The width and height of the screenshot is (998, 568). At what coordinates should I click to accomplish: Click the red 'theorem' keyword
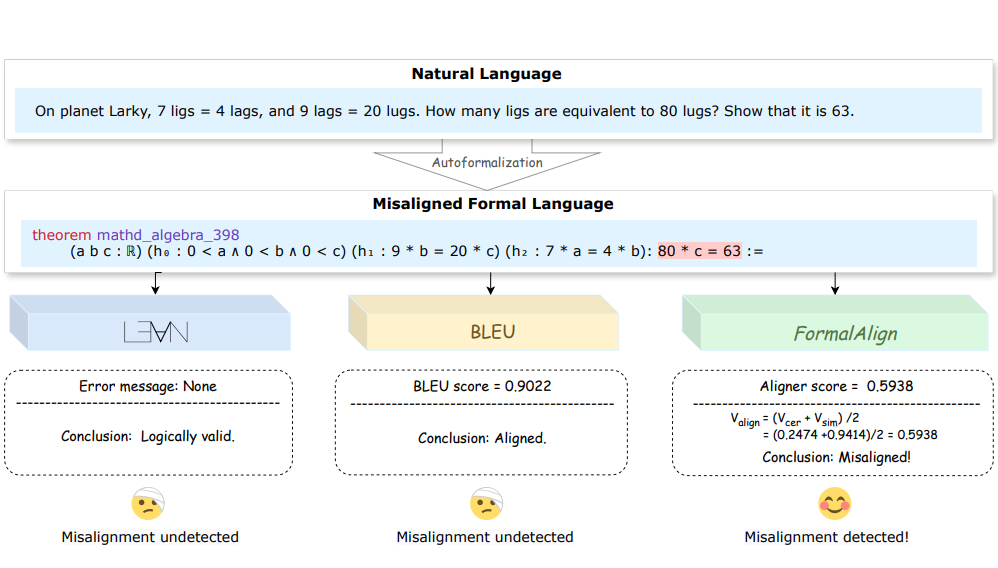coord(62,235)
